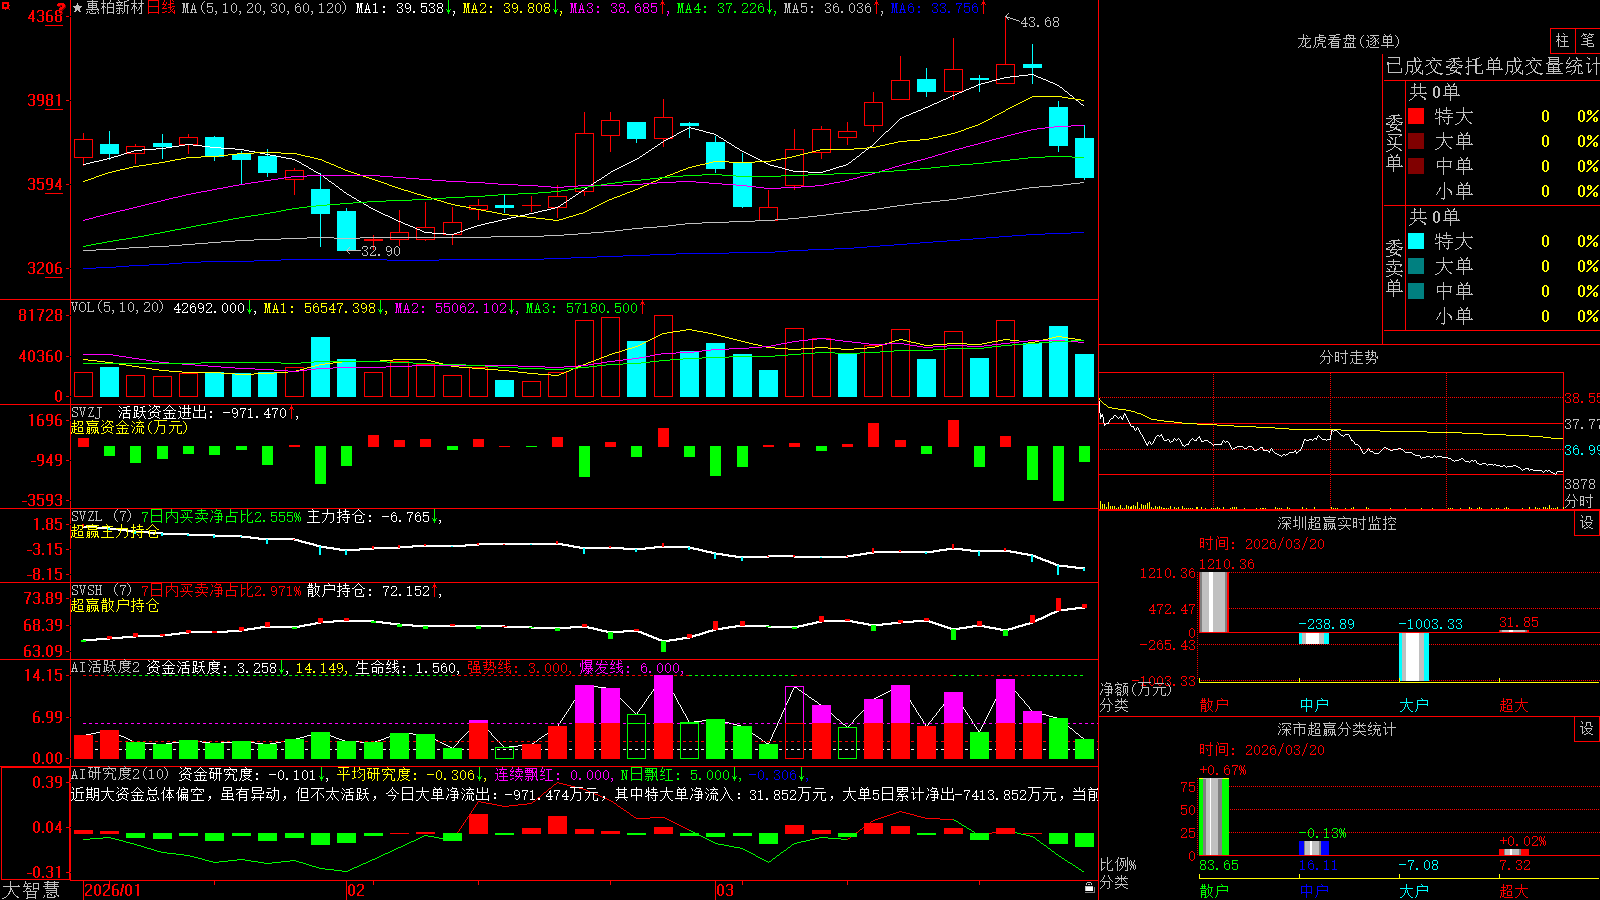1600x900 pixels.
Task: Click the 4368 price axis label
Action: click(x=45, y=16)
